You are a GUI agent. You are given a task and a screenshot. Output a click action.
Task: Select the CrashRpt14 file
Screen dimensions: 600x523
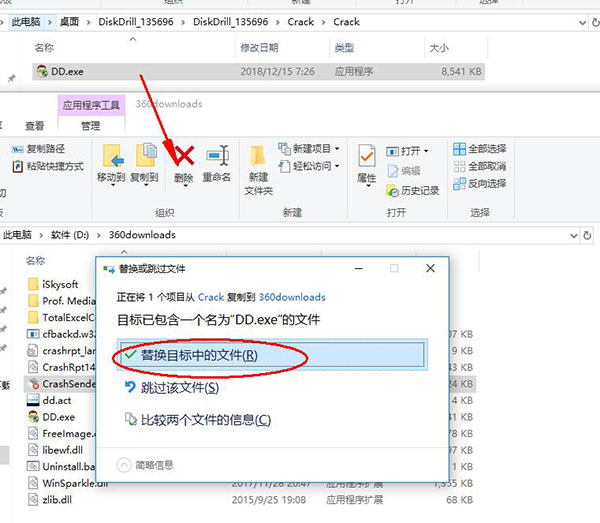tap(61, 367)
